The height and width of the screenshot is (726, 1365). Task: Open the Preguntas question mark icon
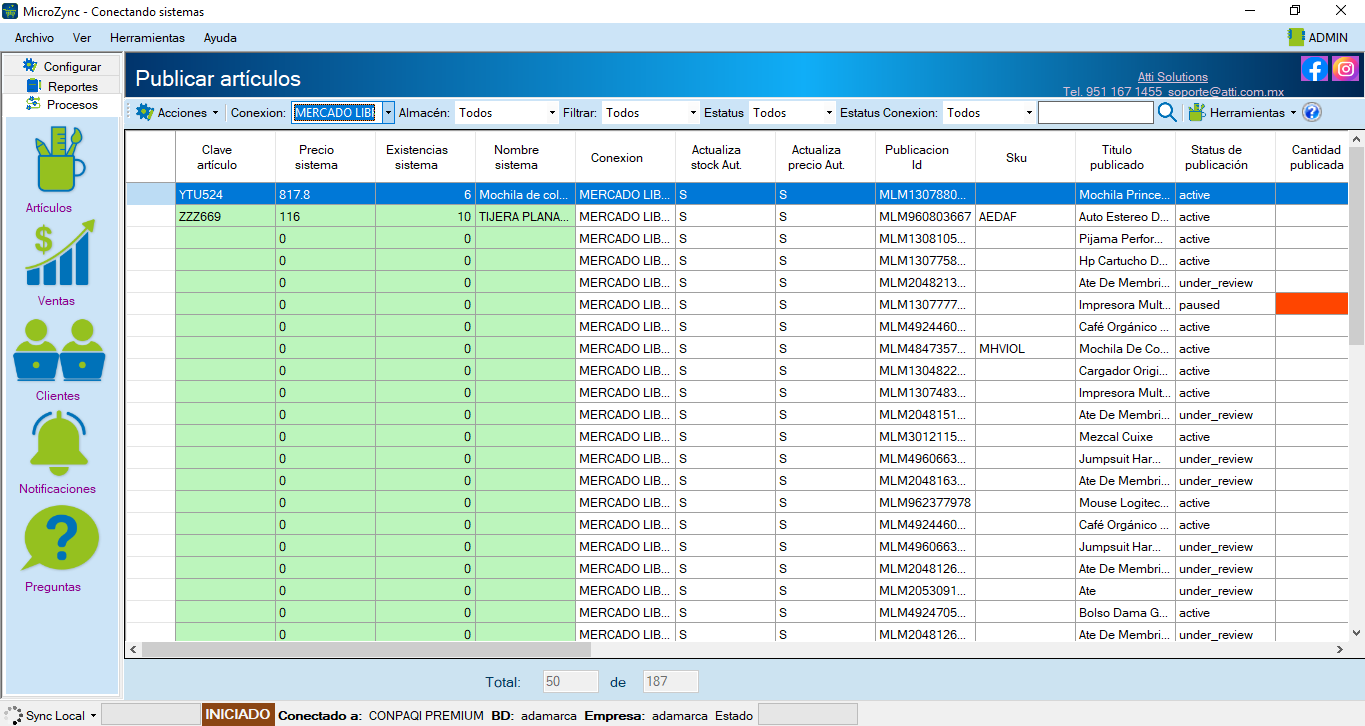point(61,538)
